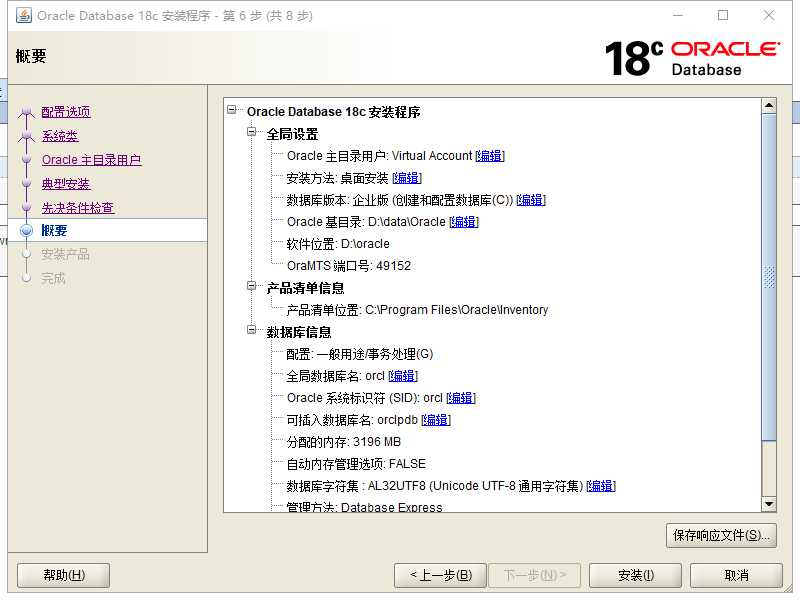
Task: Start installation with the 安装(I) button
Action: [x=635, y=576]
